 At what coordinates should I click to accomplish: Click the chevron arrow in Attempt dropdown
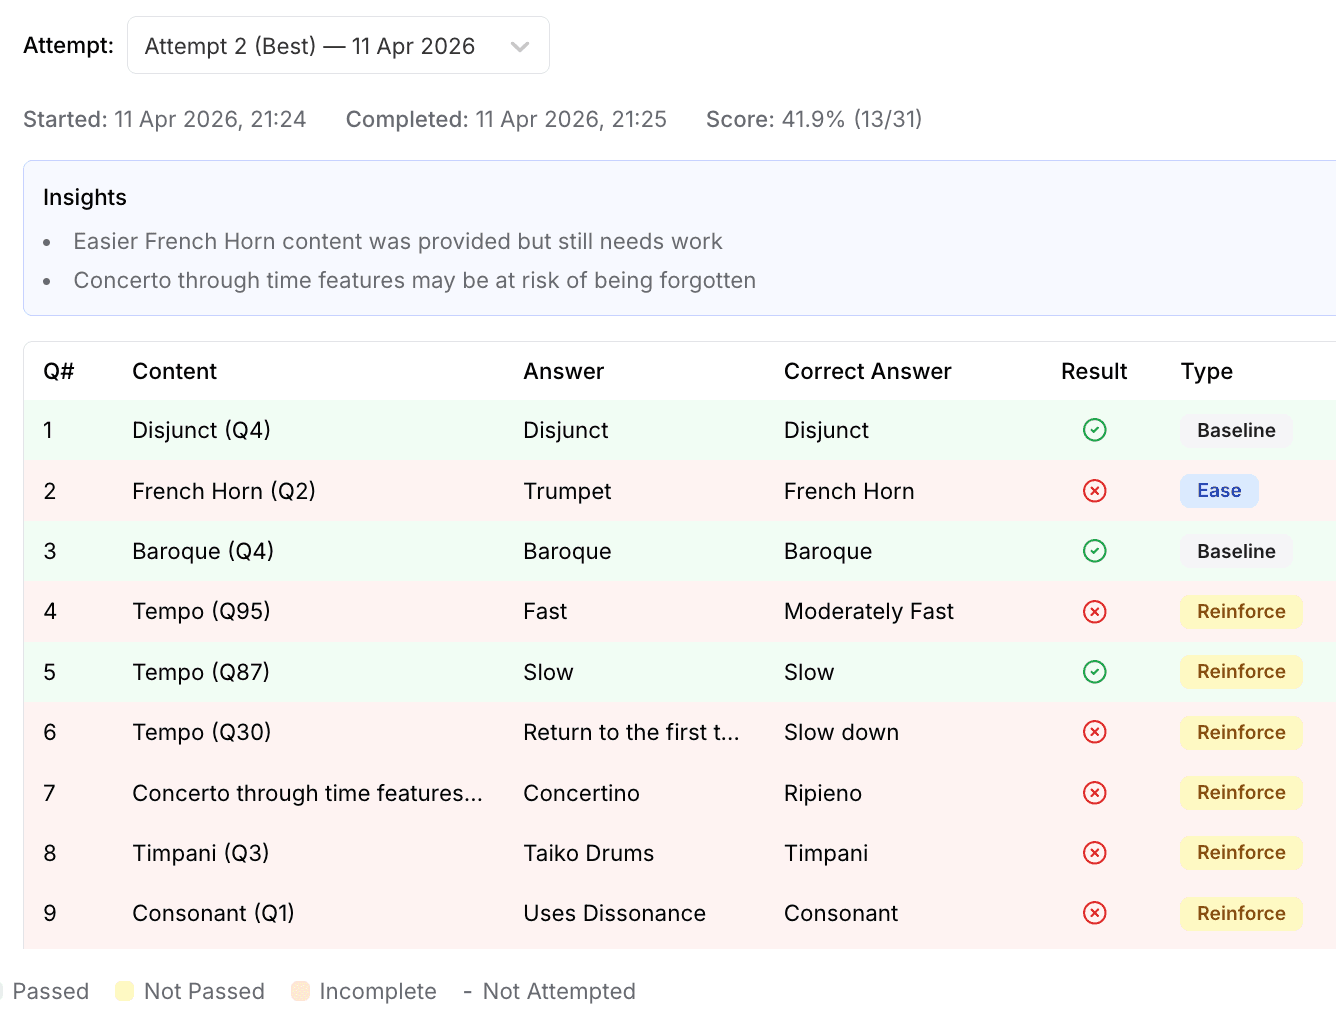519,47
